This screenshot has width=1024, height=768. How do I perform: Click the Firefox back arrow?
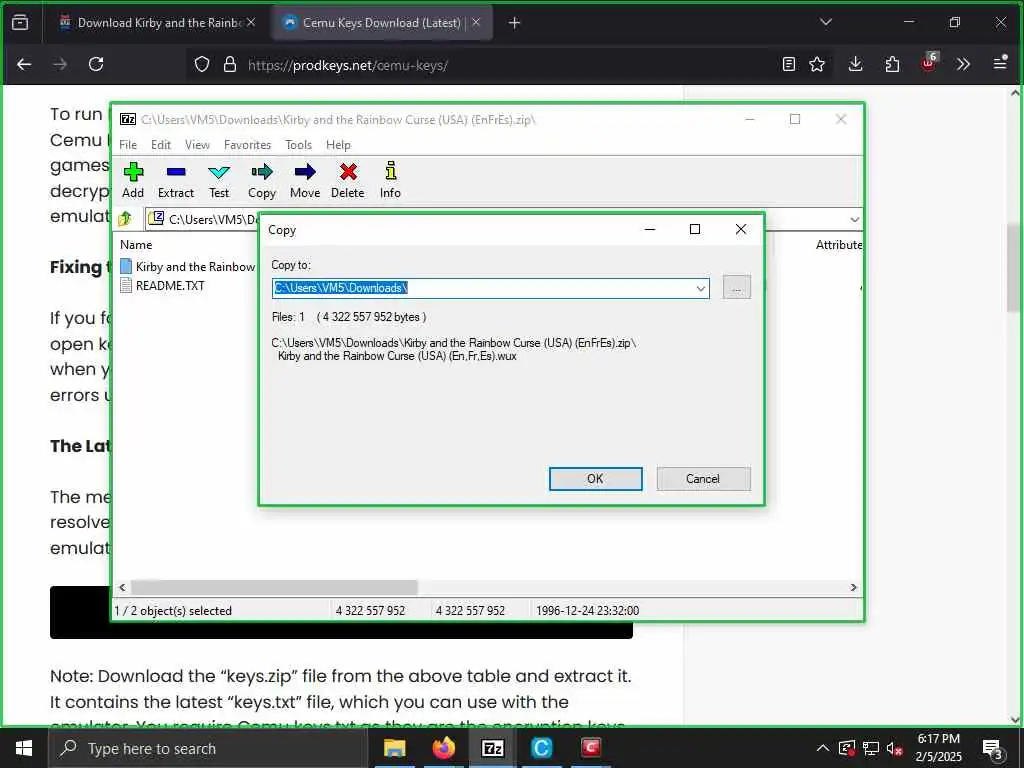[24, 65]
